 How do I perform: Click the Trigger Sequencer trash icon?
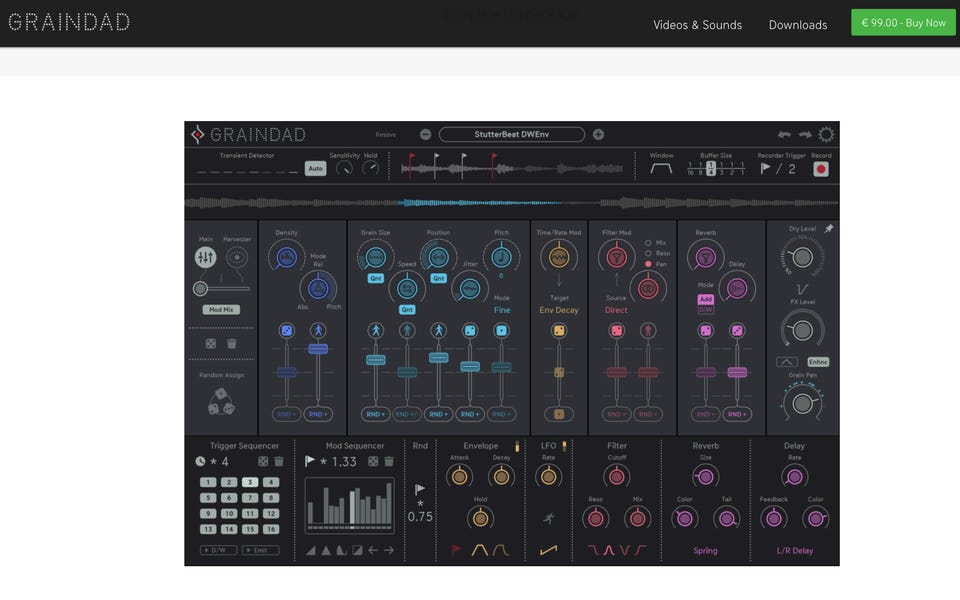pyautogui.click(x=279, y=462)
